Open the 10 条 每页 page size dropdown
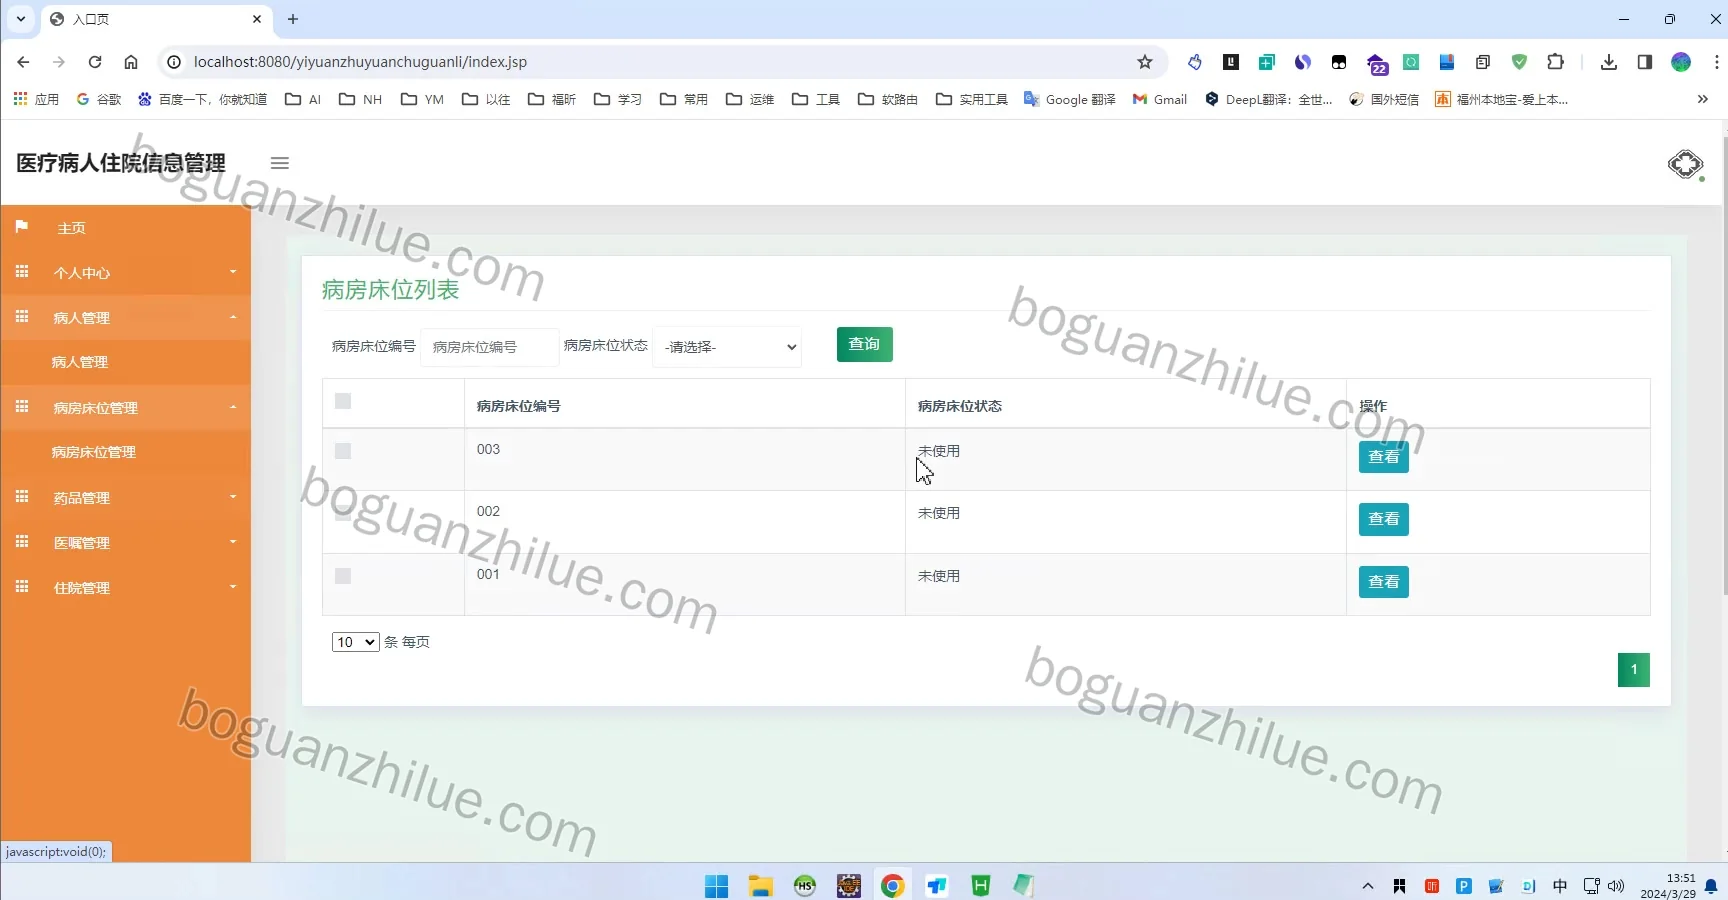1728x900 pixels. 355,642
